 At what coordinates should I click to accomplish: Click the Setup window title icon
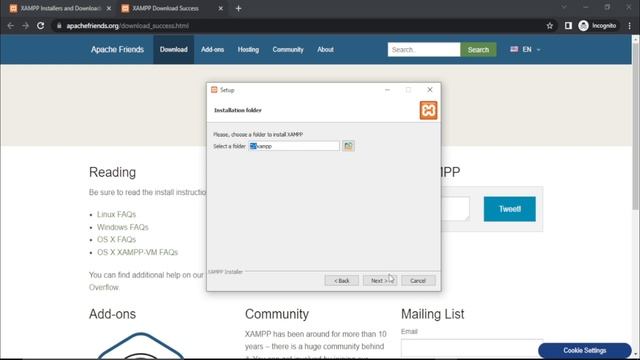[x=214, y=90]
